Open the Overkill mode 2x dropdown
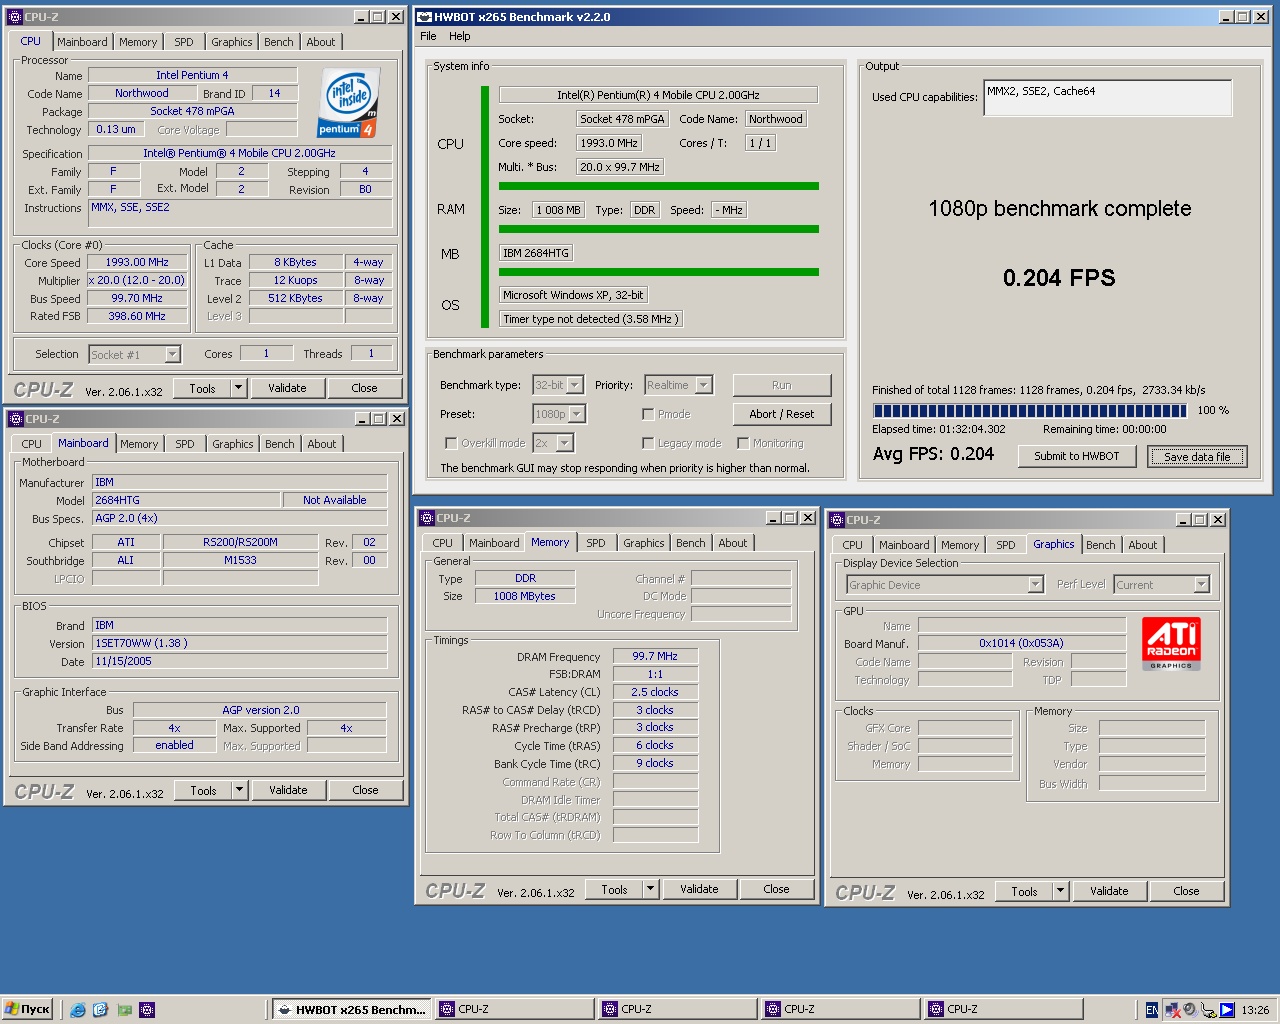 pos(565,443)
